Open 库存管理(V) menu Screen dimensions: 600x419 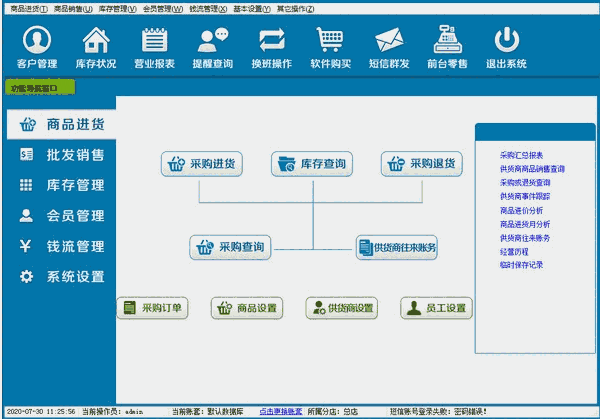pos(117,8)
